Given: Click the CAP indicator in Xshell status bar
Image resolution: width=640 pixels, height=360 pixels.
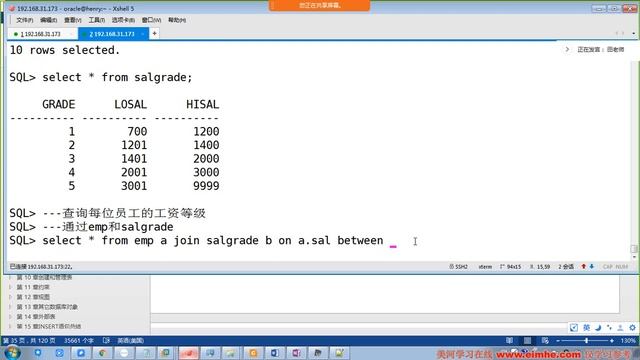Looking at the screenshot, I should tap(608, 267).
